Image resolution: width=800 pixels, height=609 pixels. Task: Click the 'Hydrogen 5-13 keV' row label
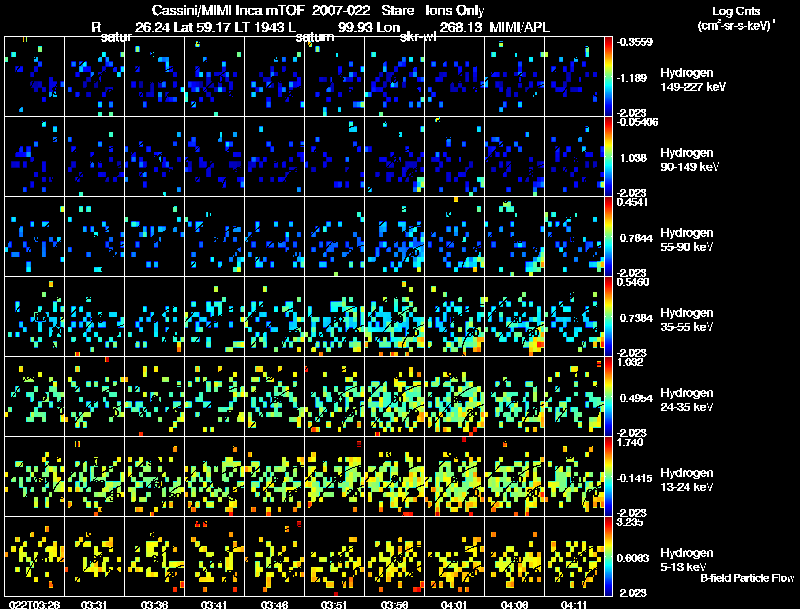coord(686,560)
